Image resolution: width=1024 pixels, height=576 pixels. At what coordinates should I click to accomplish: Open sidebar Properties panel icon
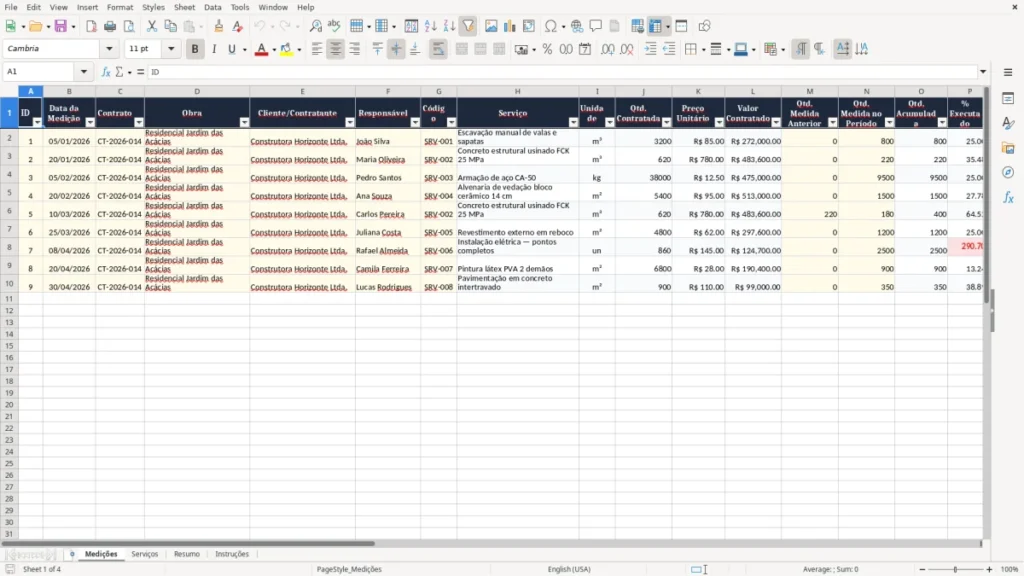pyautogui.click(x=1008, y=98)
